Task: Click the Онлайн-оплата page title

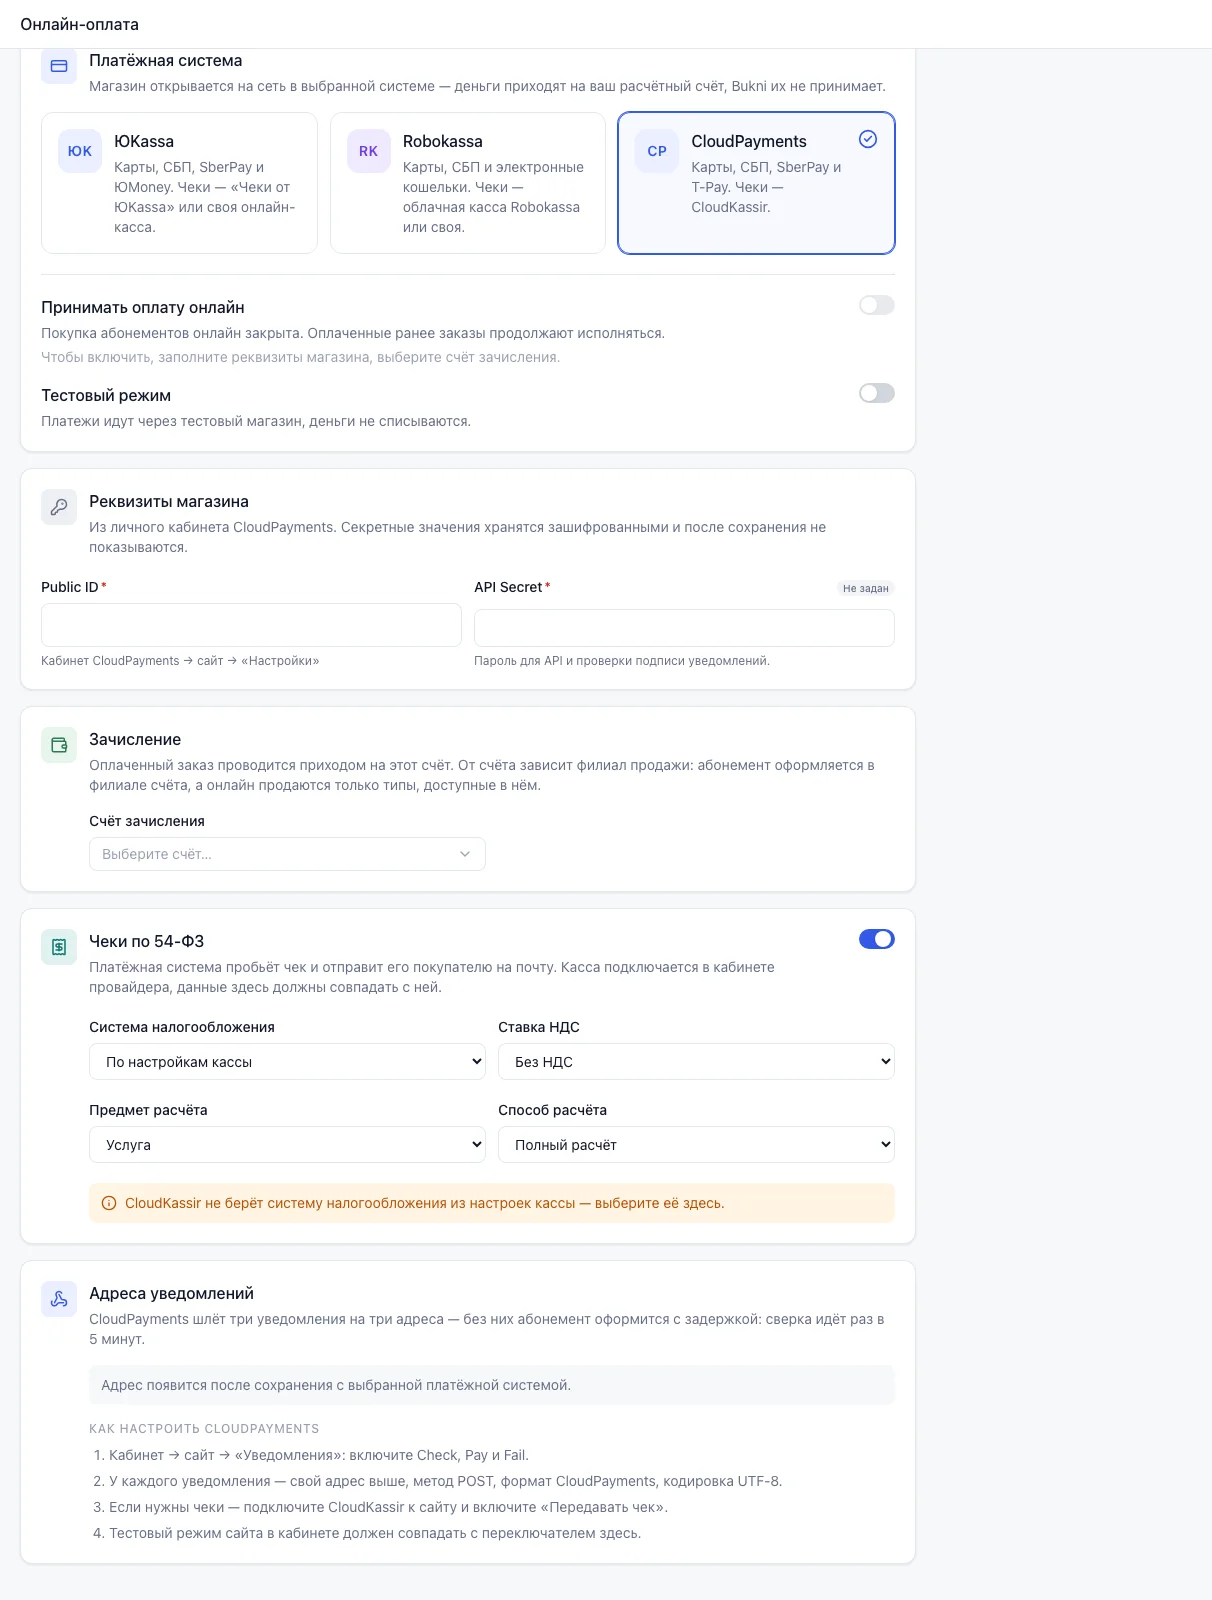Action: click(x=80, y=24)
